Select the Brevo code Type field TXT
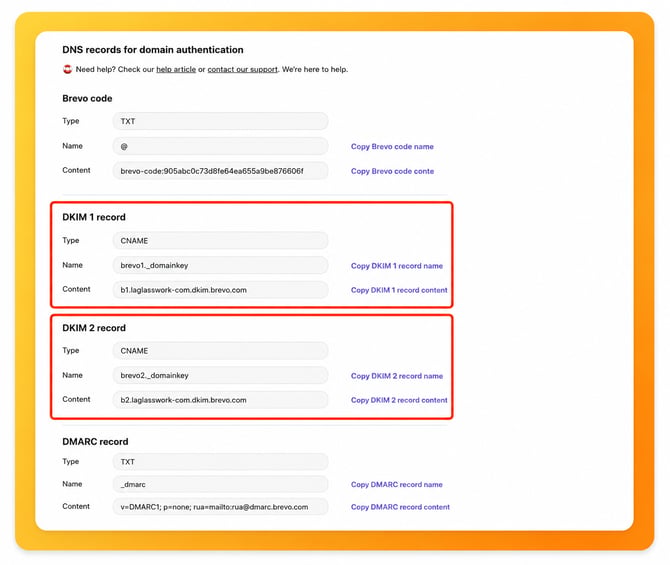 click(220, 121)
